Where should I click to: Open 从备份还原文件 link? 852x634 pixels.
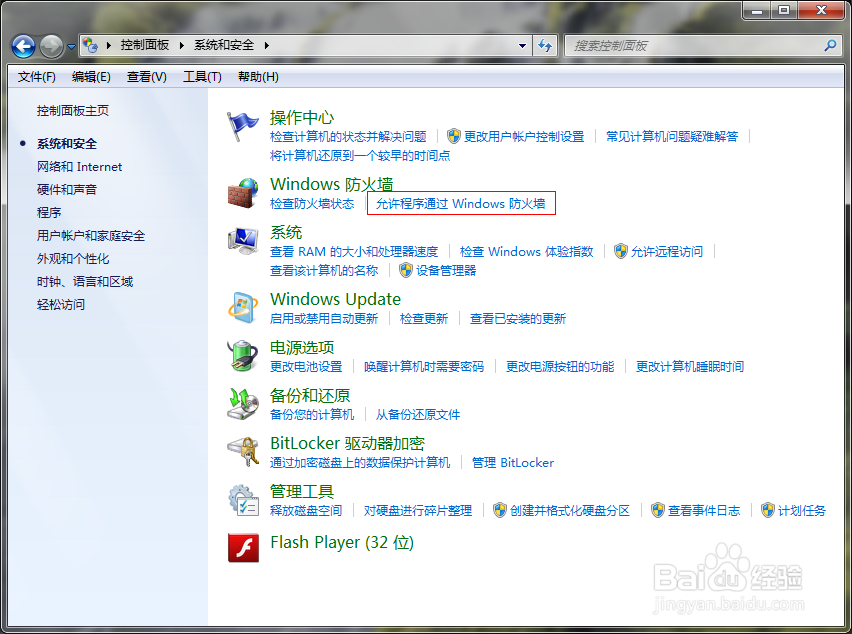(418, 415)
